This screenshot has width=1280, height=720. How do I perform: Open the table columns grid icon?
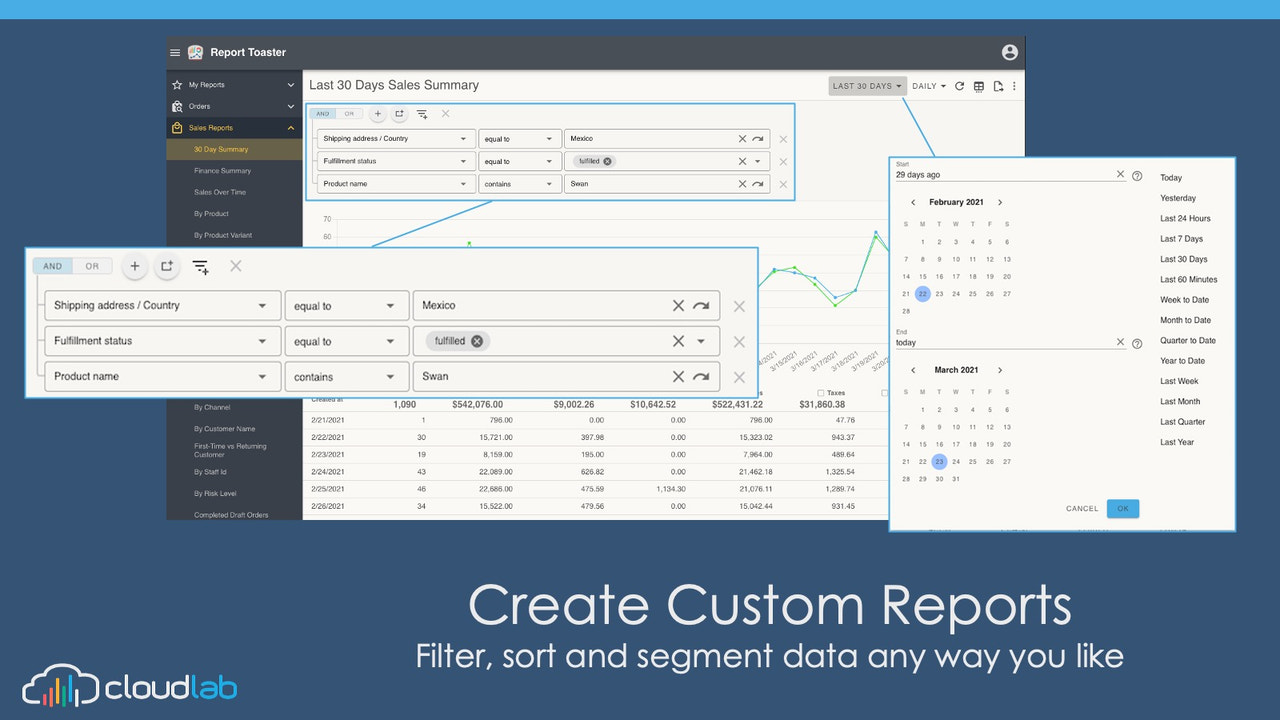[x=977, y=86]
